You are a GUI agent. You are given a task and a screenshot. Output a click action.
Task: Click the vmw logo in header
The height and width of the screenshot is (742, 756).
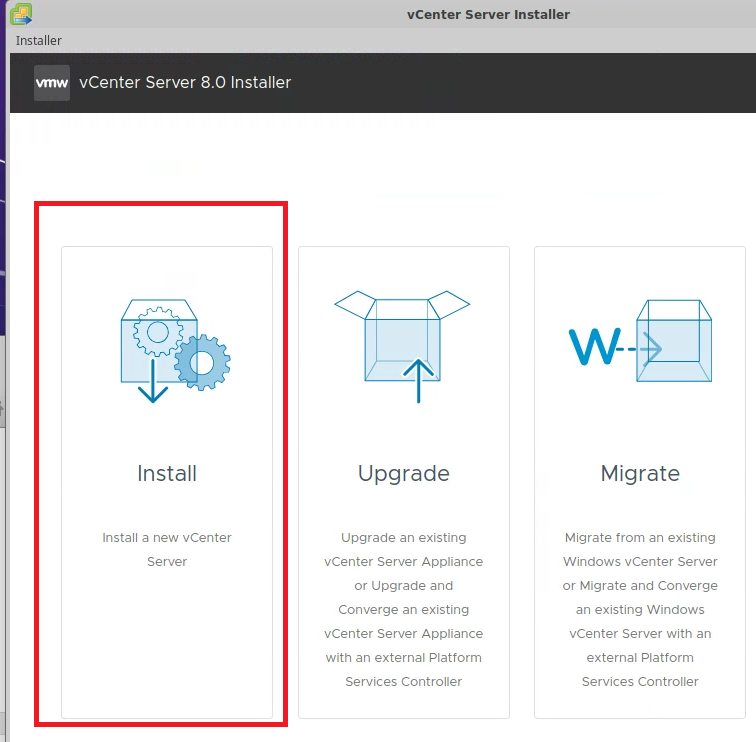[52, 83]
